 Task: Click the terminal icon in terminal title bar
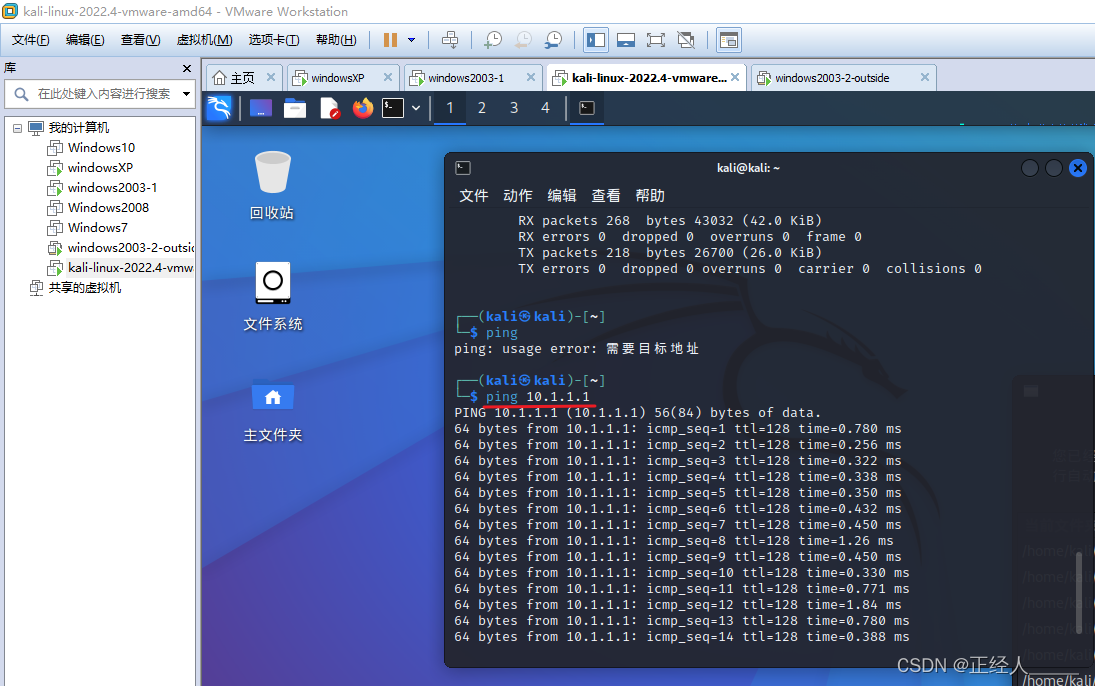click(x=463, y=168)
